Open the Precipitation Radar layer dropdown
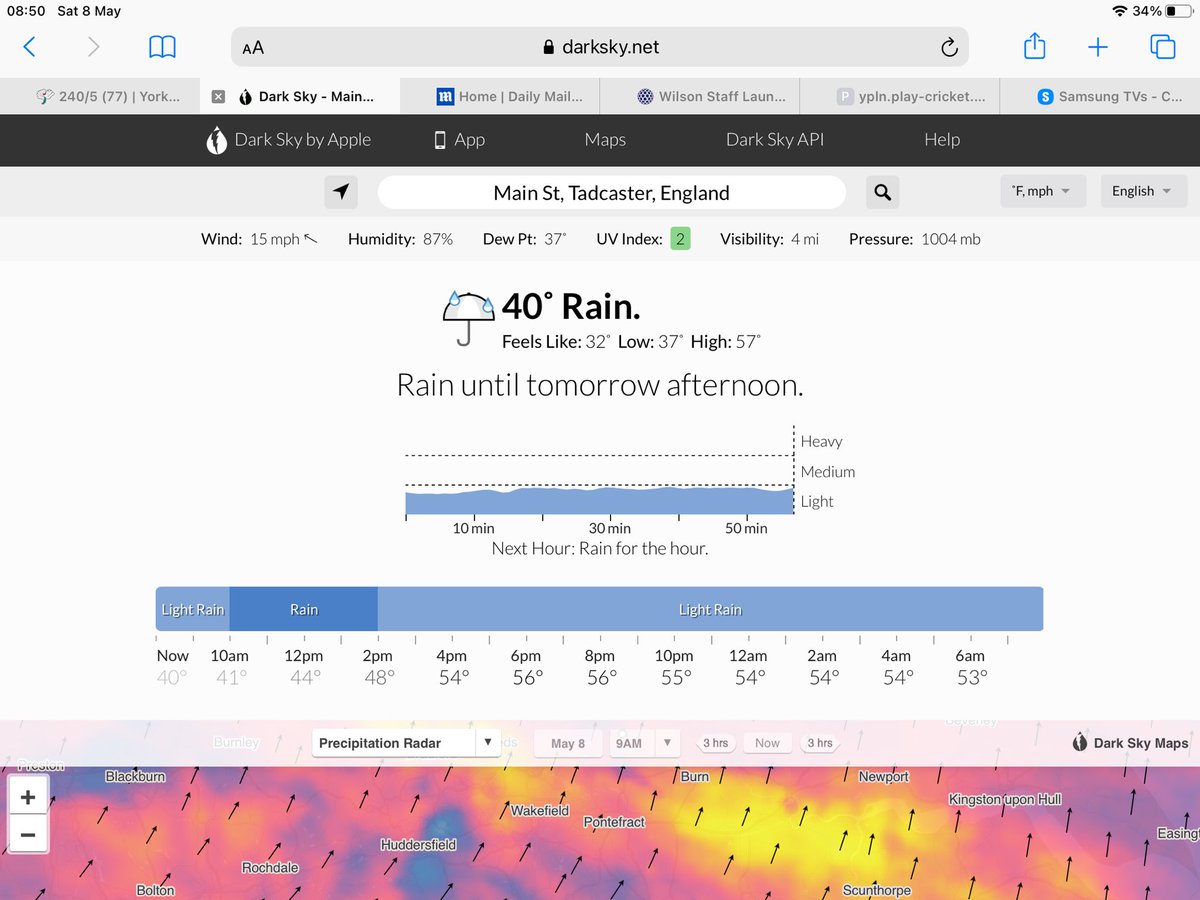Image resolution: width=1200 pixels, height=900 pixels. coord(405,743)
